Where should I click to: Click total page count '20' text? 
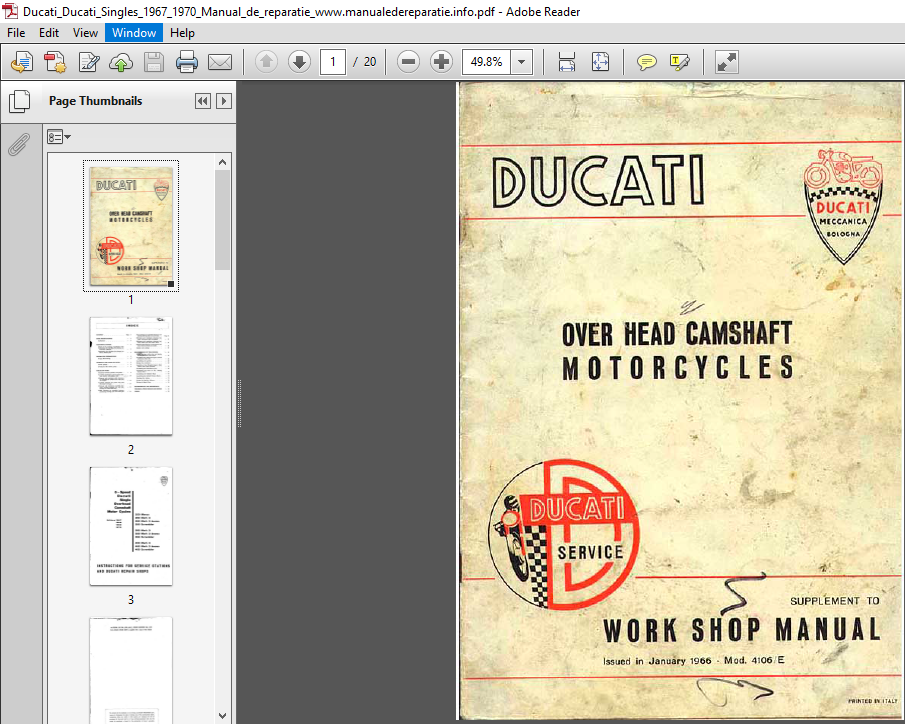point(370,62)
